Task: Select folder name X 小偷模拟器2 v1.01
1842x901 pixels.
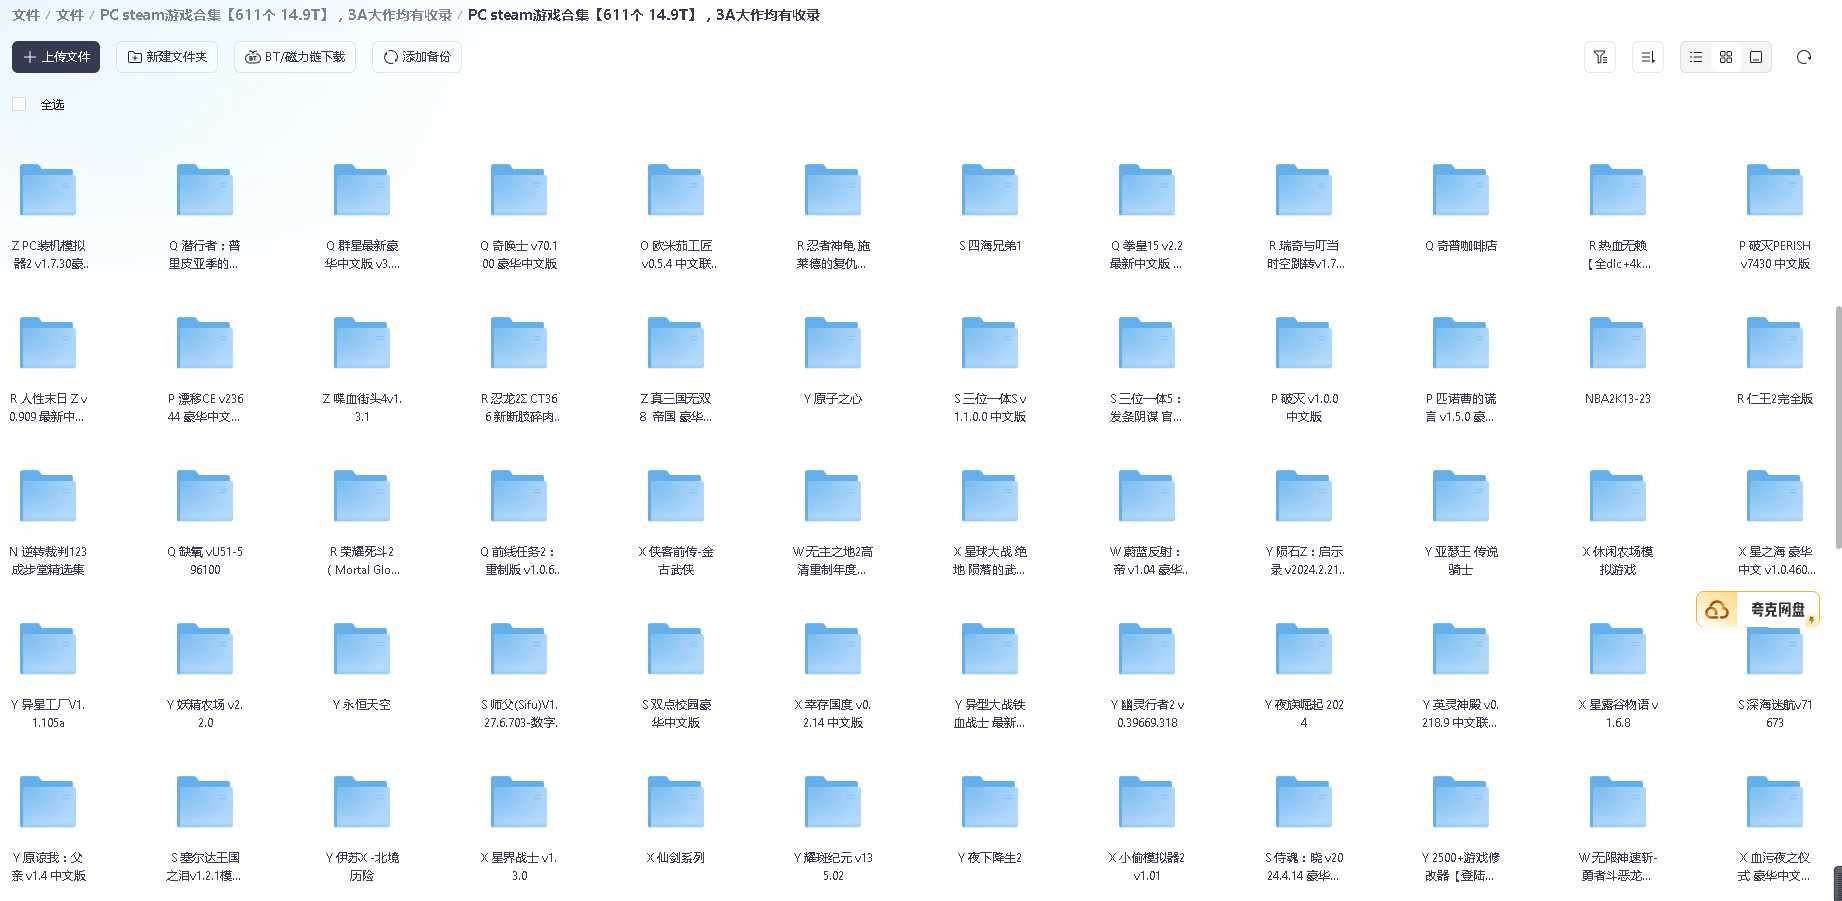Action: [x=1147, y=866]
